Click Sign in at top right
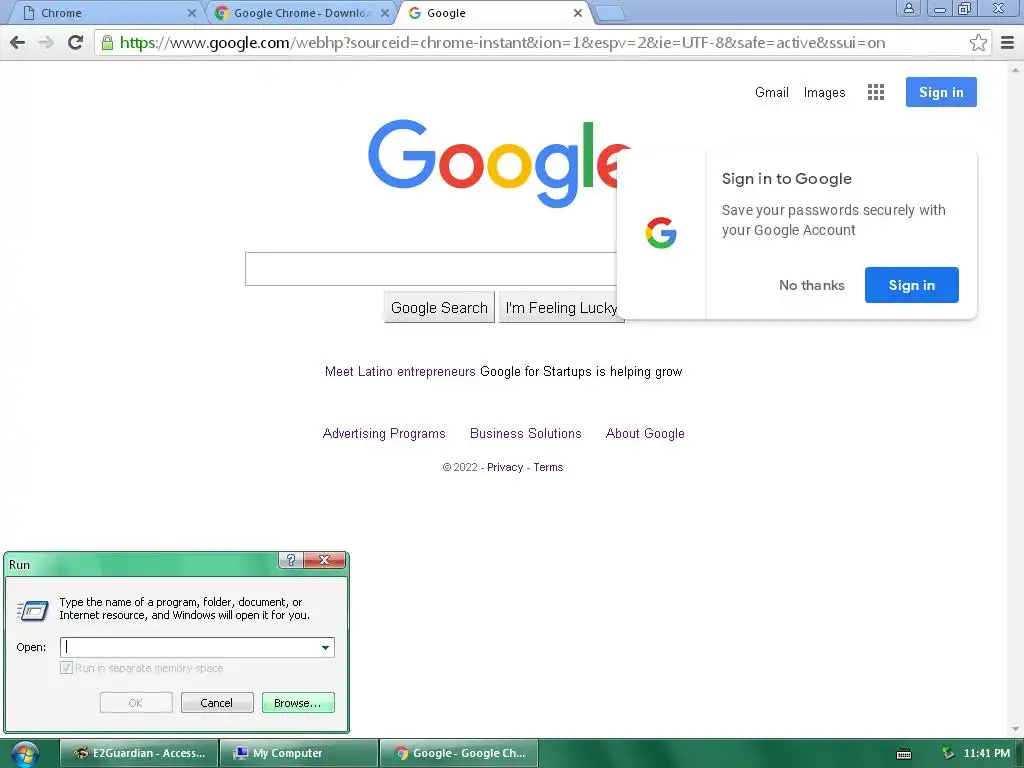 click(x=940, y=92)
